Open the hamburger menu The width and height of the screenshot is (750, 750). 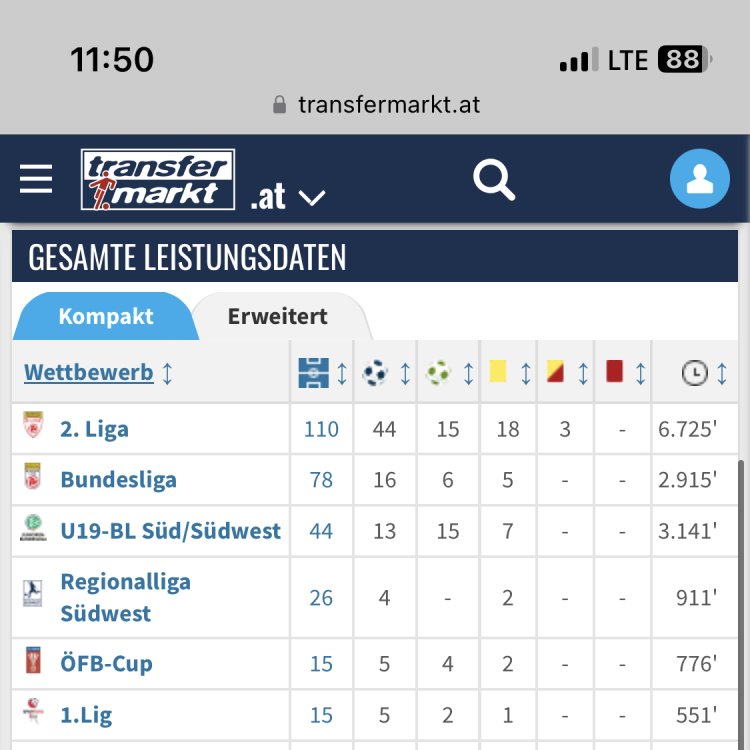pyautogui.click(x=36, y=180)
